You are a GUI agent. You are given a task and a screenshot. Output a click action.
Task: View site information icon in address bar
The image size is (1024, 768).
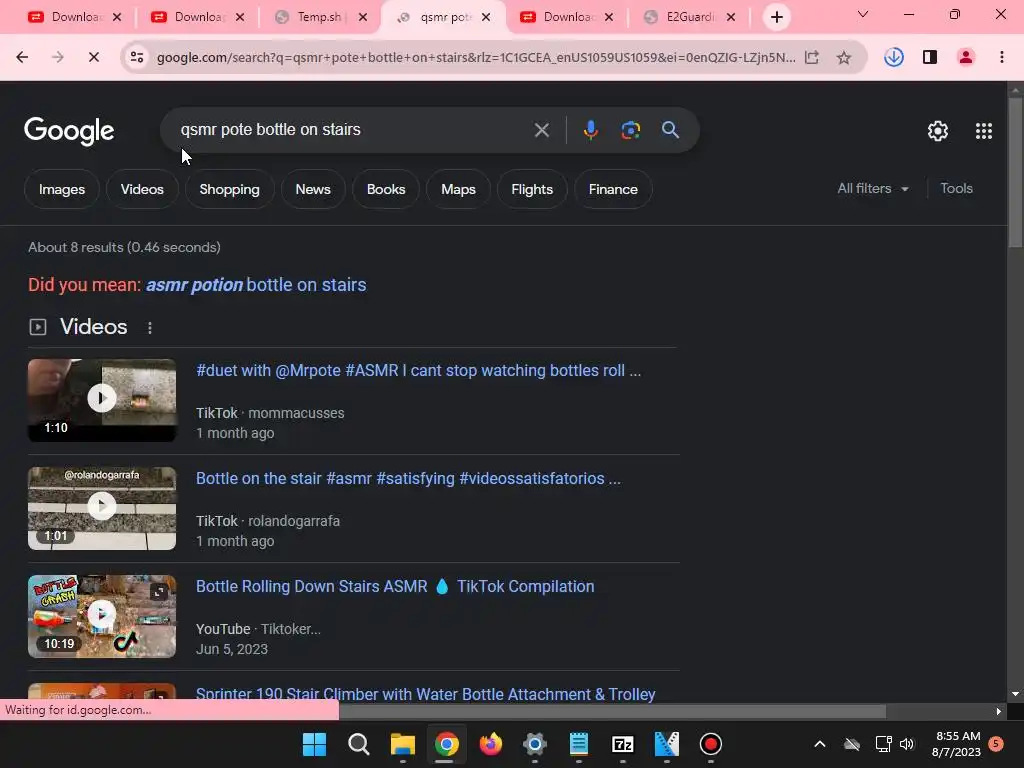point(137,57)
